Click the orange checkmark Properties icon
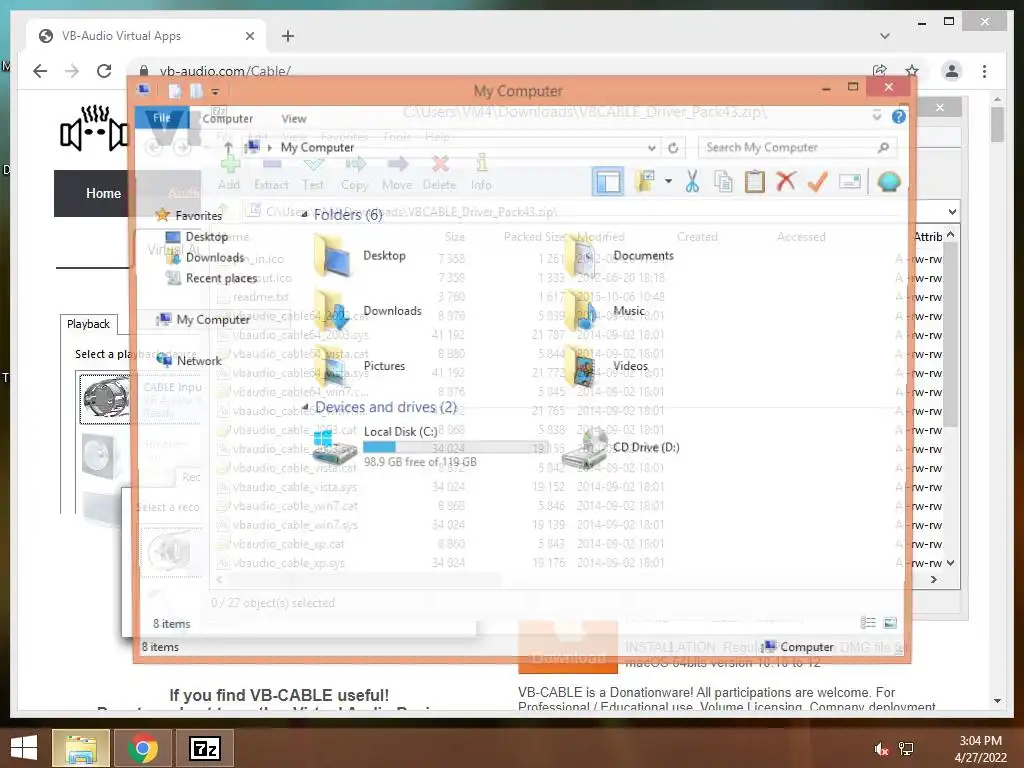The image size is (1024, 768). [x=817, y=182]
